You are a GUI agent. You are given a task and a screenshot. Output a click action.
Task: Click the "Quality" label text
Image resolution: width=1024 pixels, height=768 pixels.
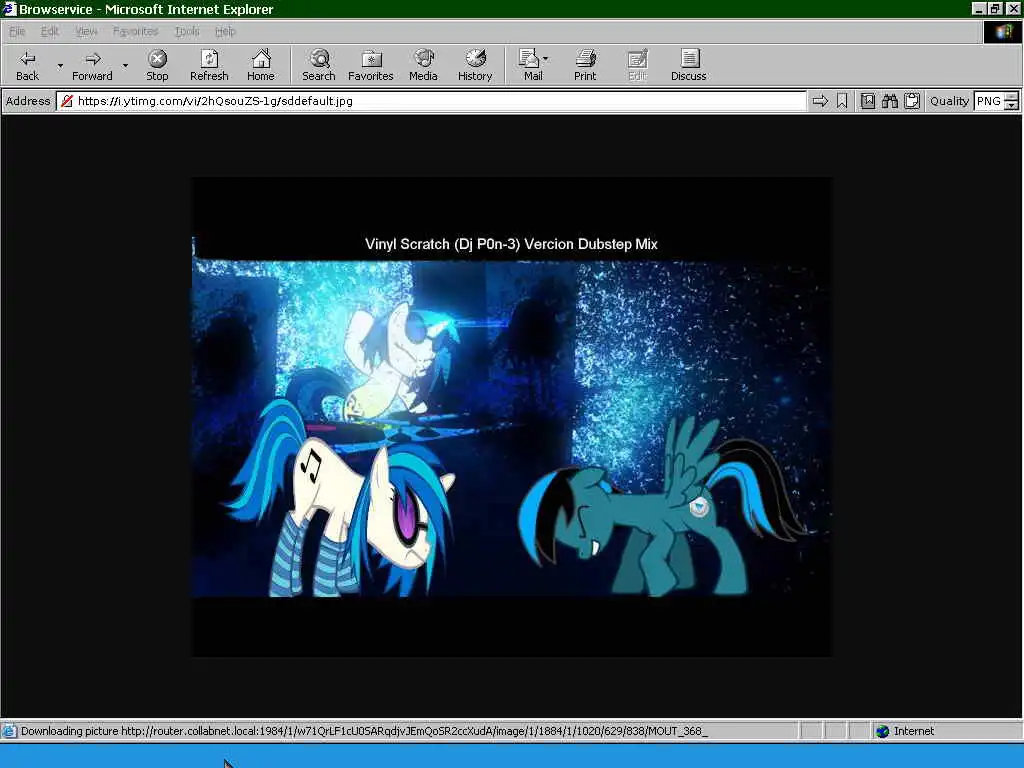949,101
